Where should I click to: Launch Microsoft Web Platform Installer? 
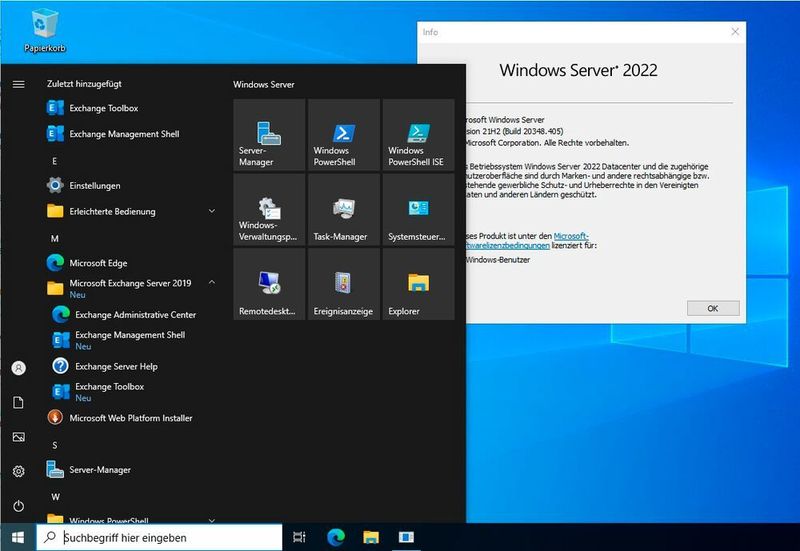[132, 418]
